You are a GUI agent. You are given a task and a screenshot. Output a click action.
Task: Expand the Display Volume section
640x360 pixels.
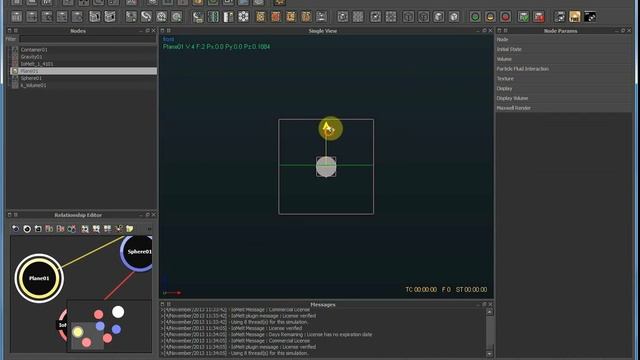pyautogui.click(x=564, y=98)
